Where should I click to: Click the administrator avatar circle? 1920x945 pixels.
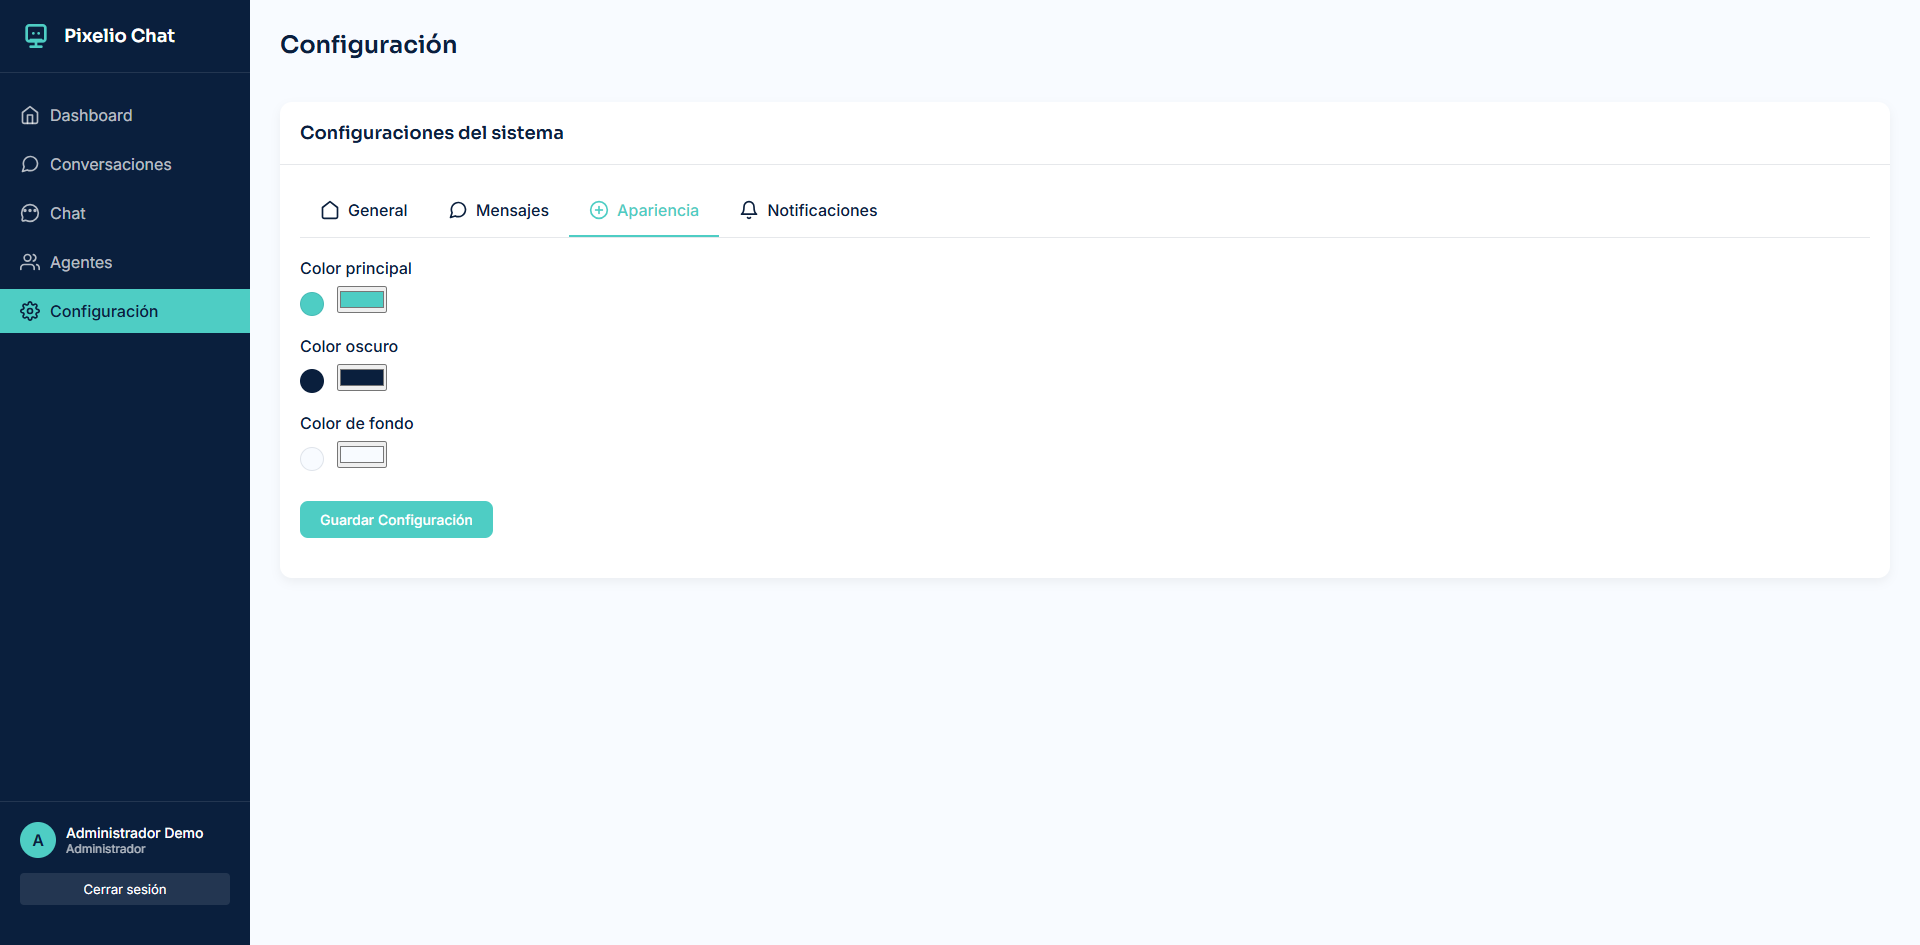[38, 840]
